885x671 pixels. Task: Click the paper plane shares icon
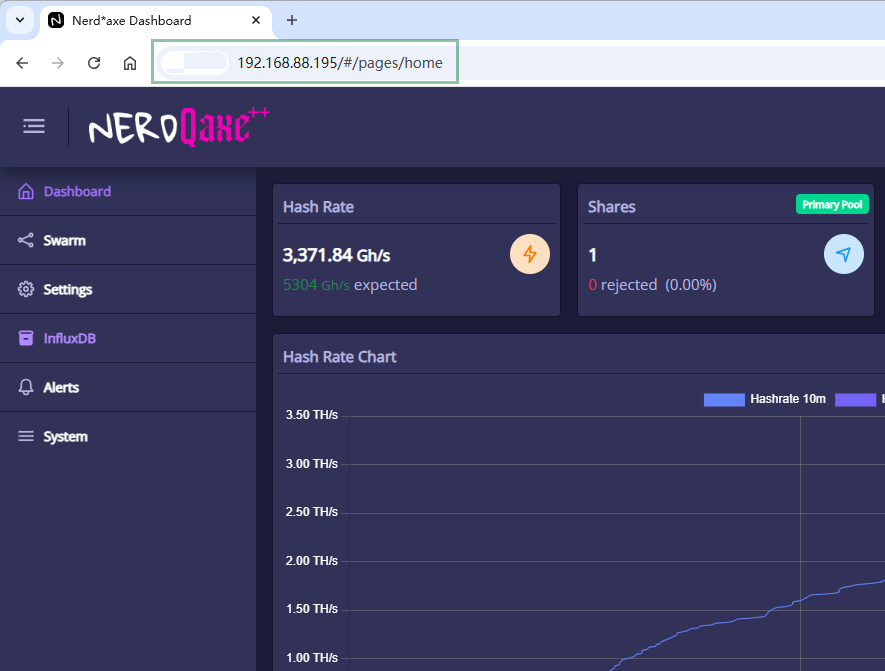point(843,254)
